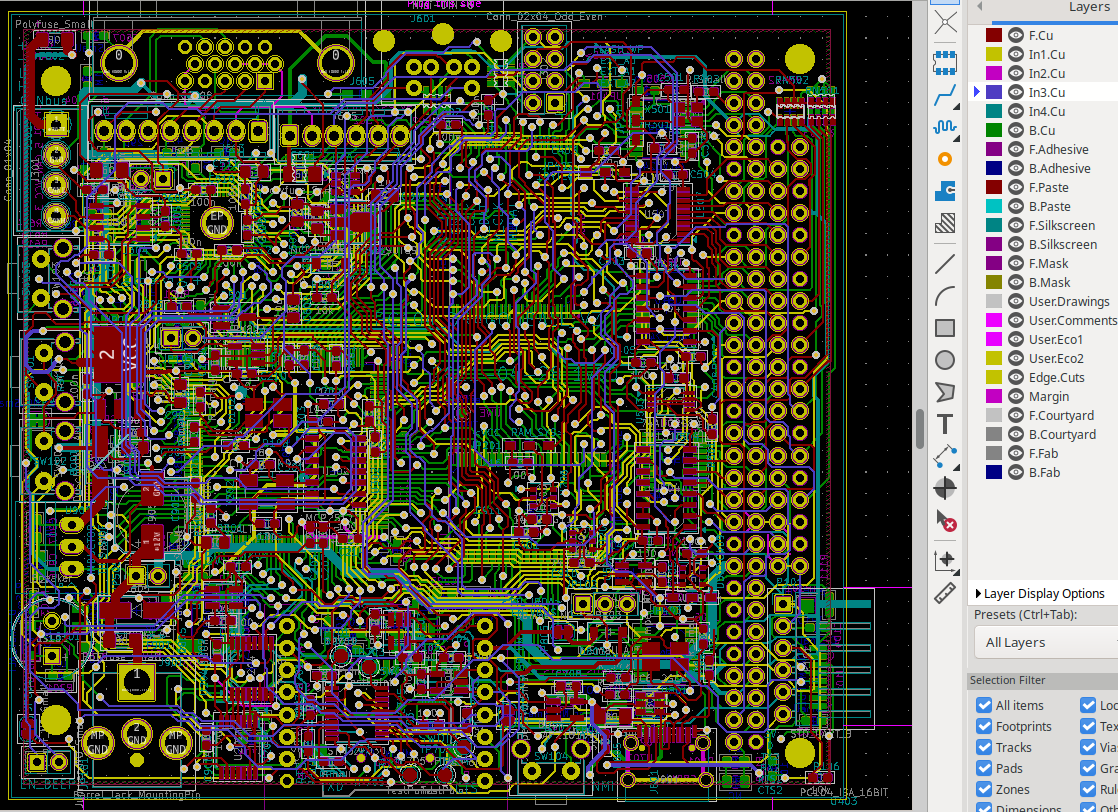Disable the Tracks selection filter checkbox

tap(984, 748)
